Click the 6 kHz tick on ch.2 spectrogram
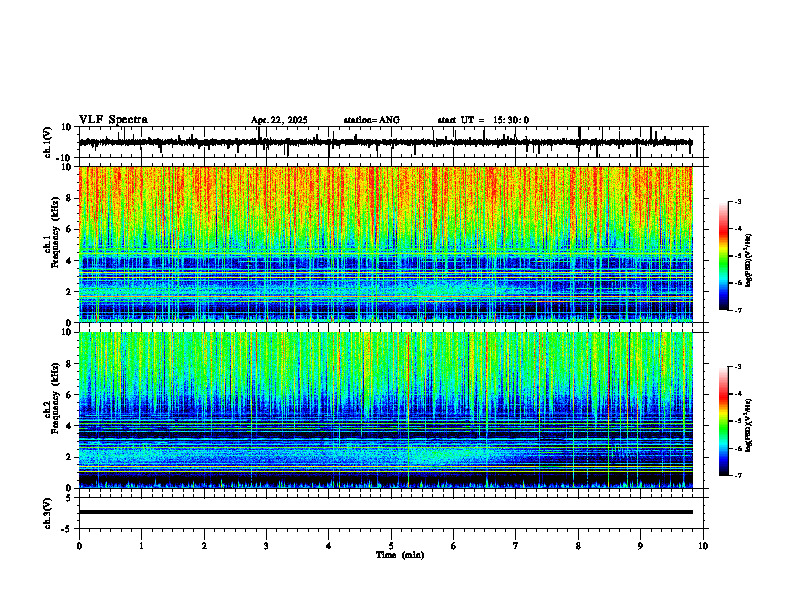The image size is (792, 612). point(70,395)
